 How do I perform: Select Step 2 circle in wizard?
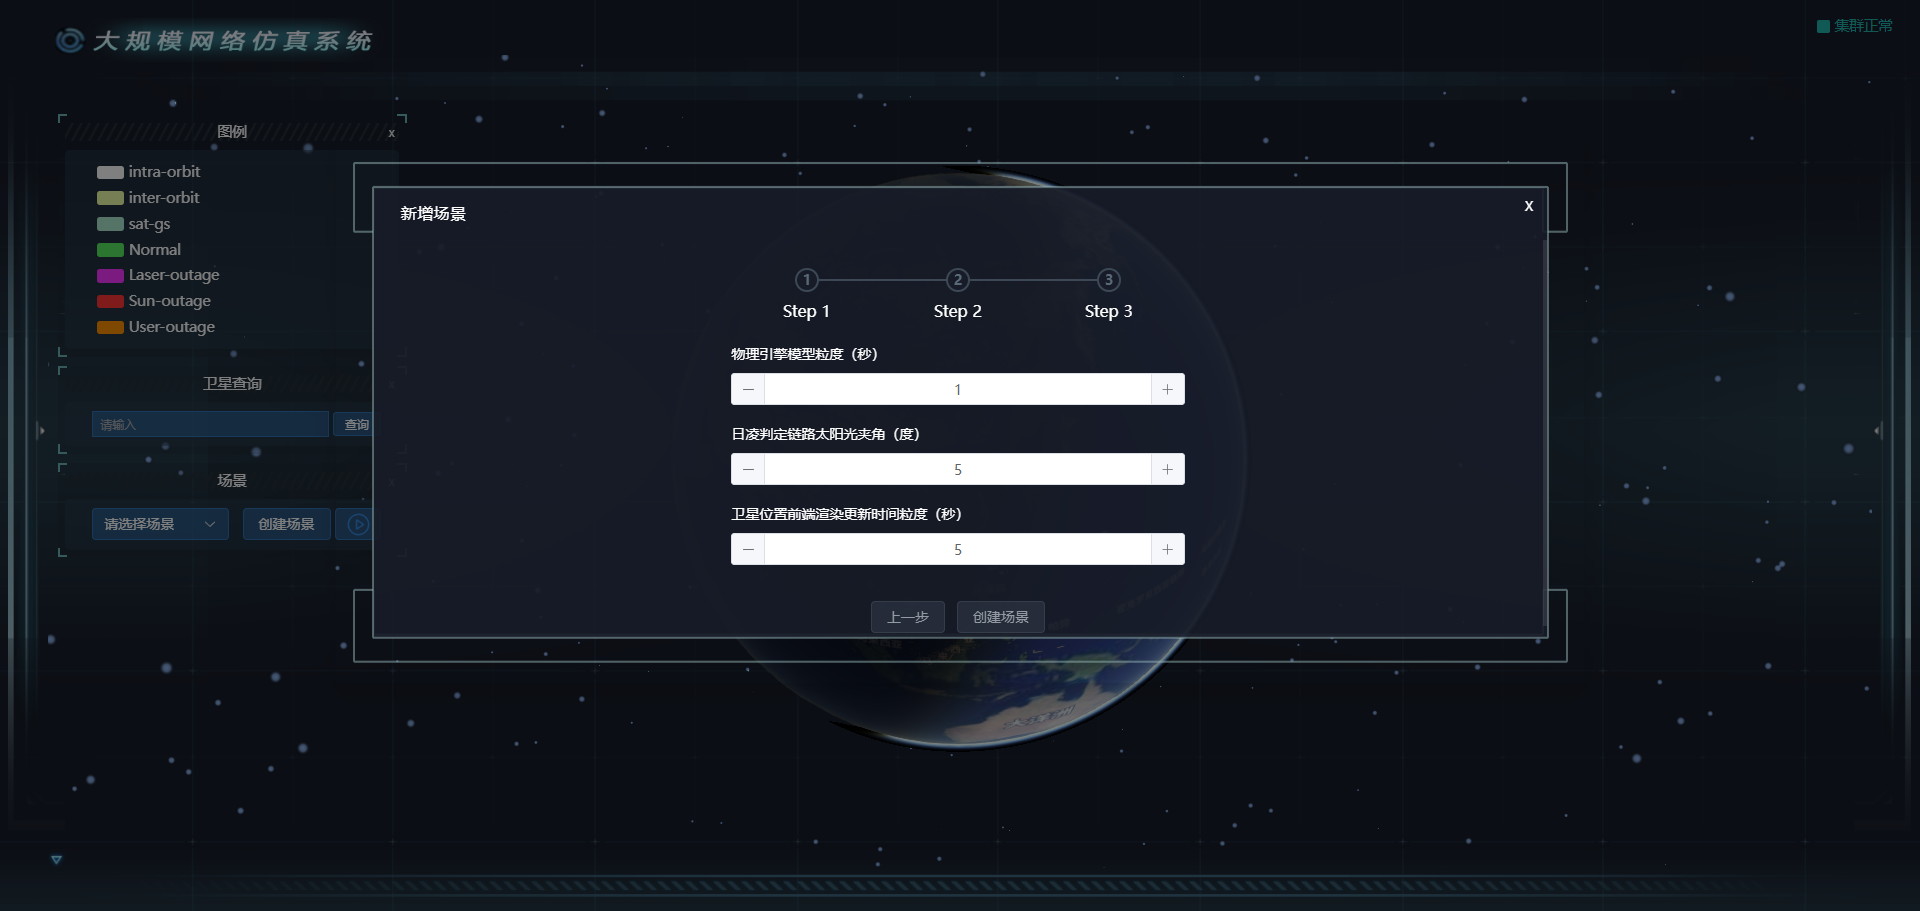957,280
